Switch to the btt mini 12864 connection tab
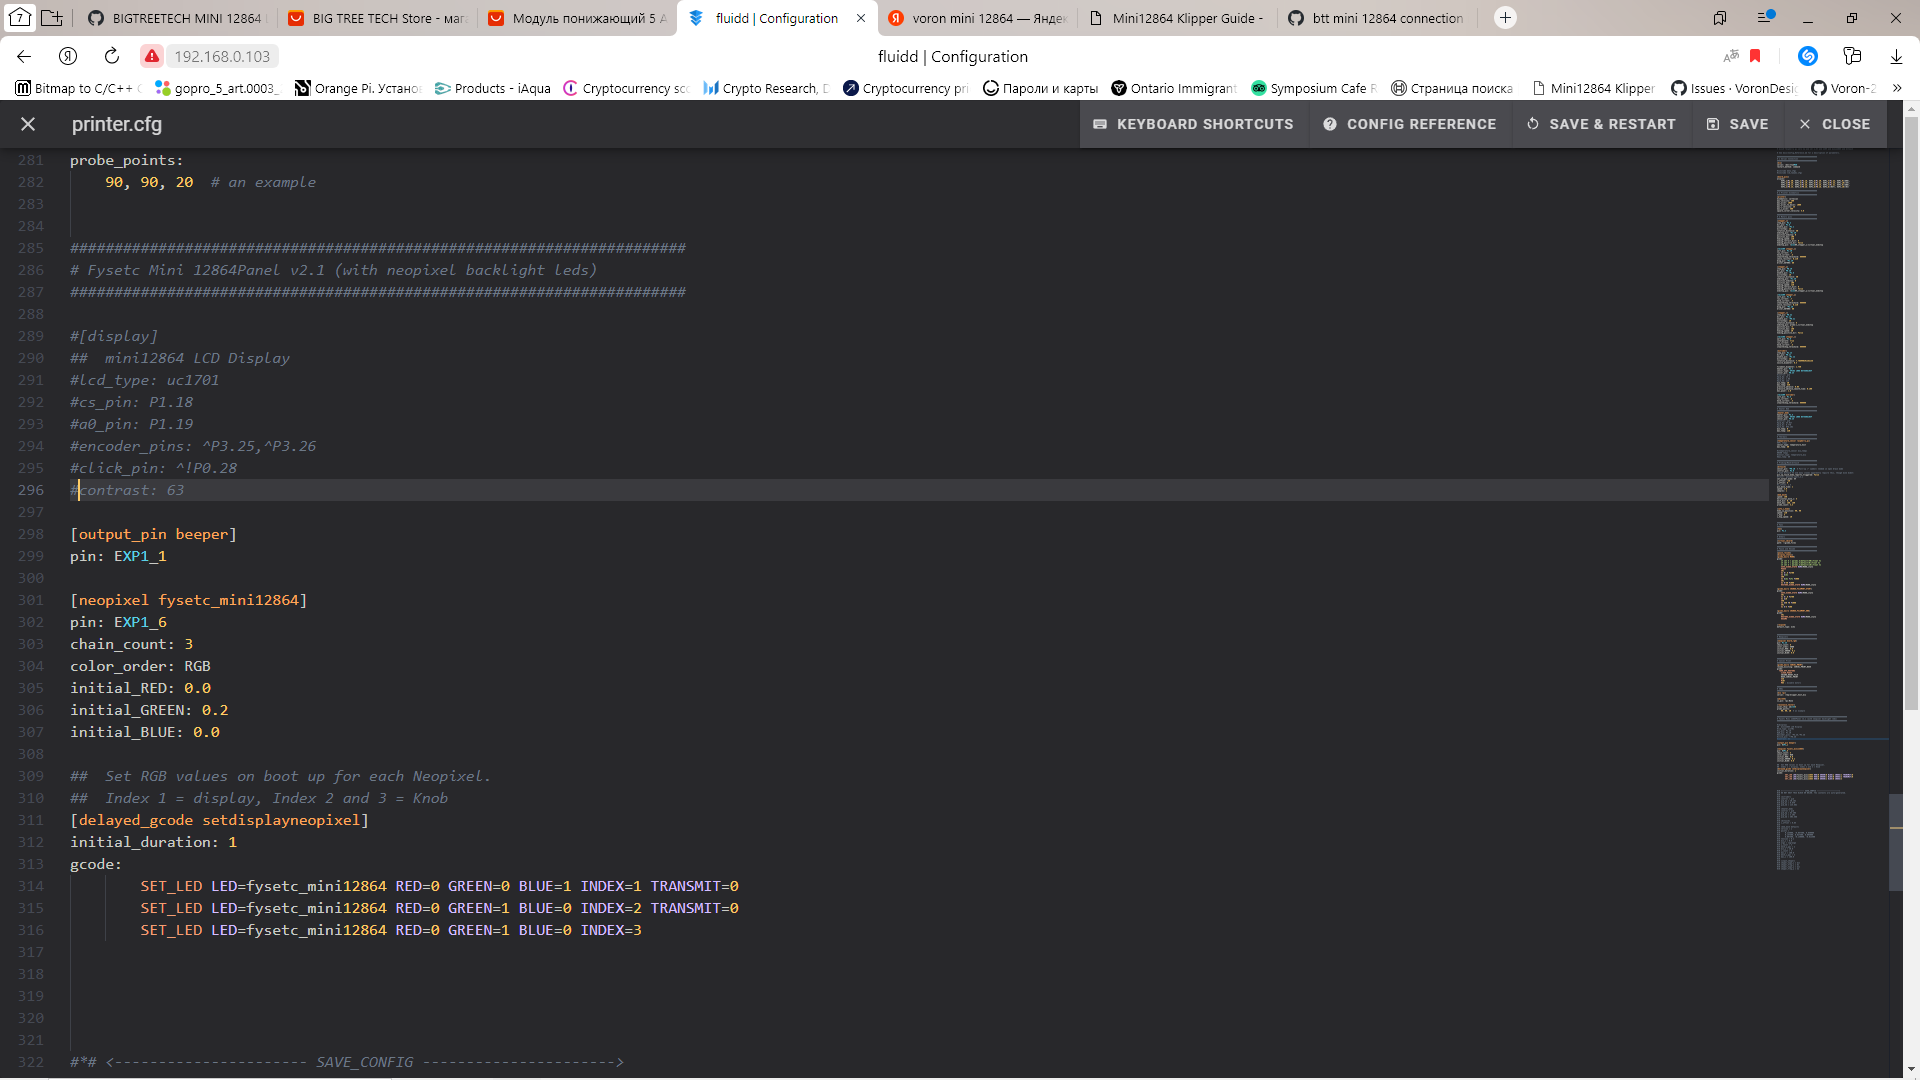The image size is (1920, 1080). pos(1376,18)
